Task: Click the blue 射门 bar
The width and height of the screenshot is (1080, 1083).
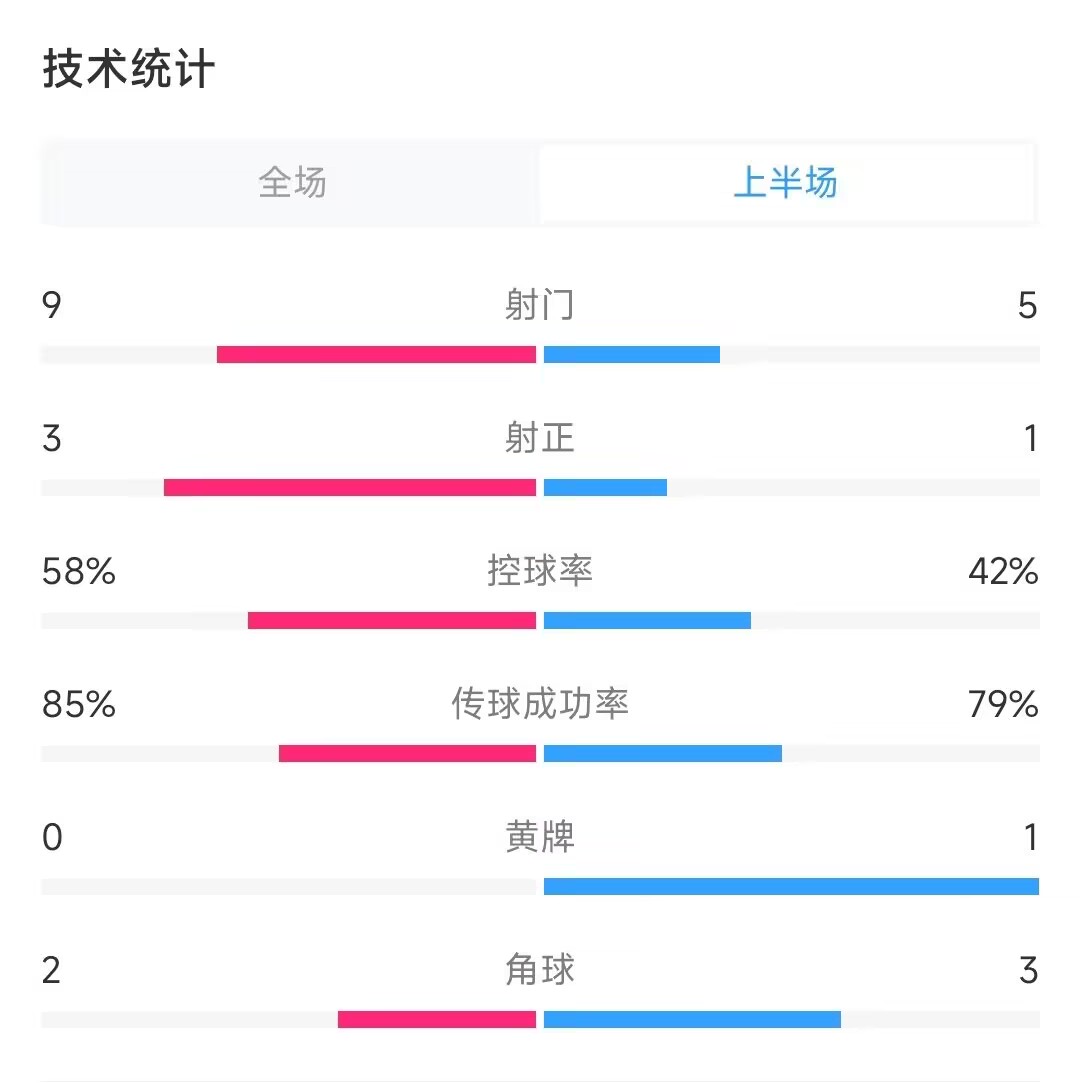Action: click(x=632, y=354)
